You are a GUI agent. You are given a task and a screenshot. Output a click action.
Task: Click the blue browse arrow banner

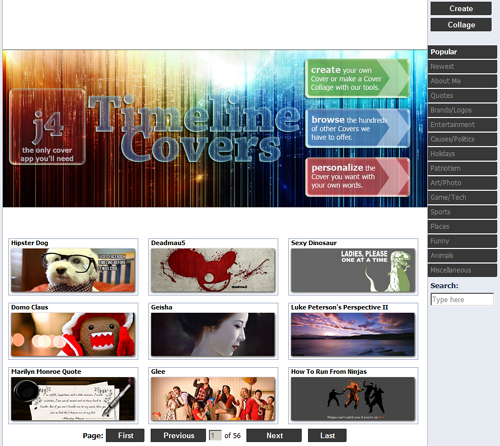click(x=357, y=128)
